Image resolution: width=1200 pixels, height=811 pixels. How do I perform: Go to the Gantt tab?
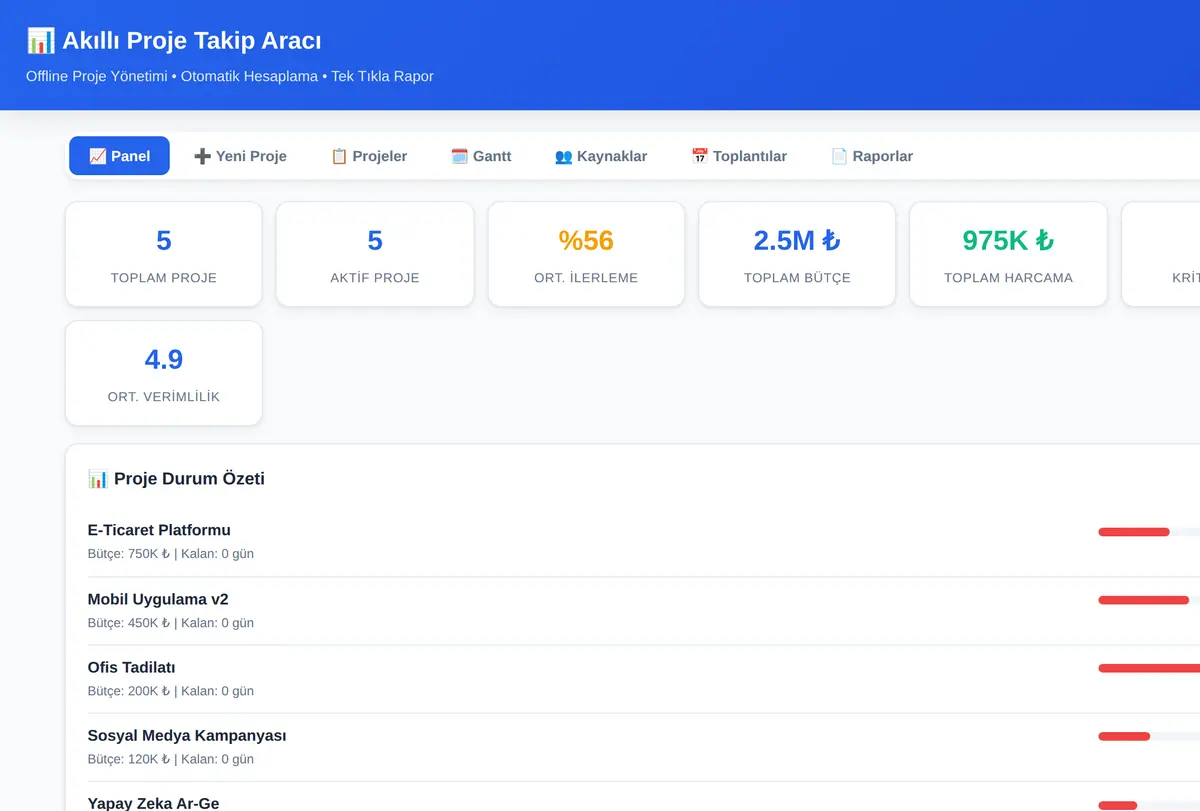pyautogui.click(x=481, y=156)
